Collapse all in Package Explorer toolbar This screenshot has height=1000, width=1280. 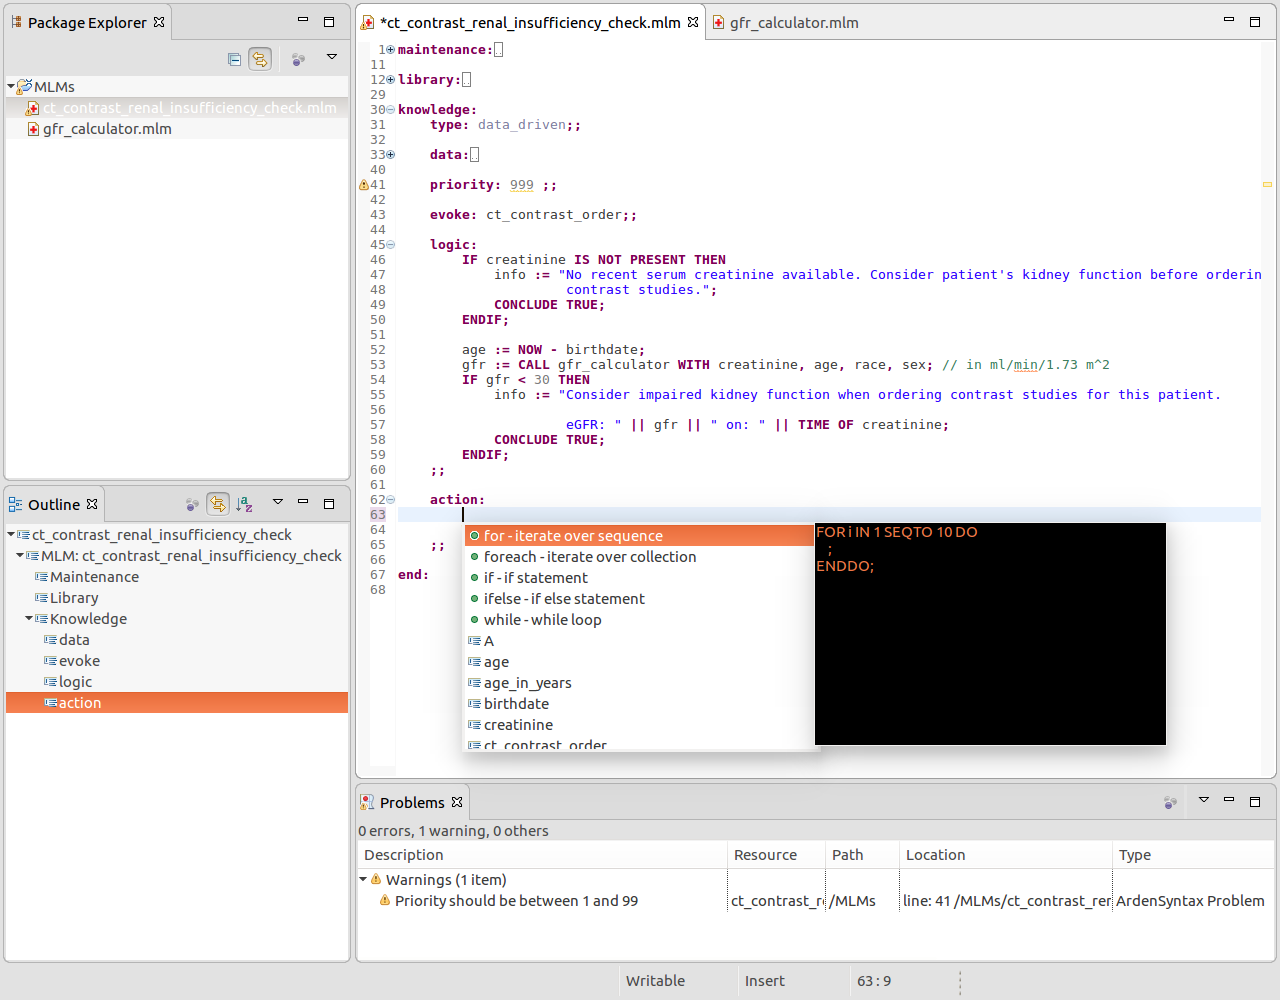pos(234,59)
